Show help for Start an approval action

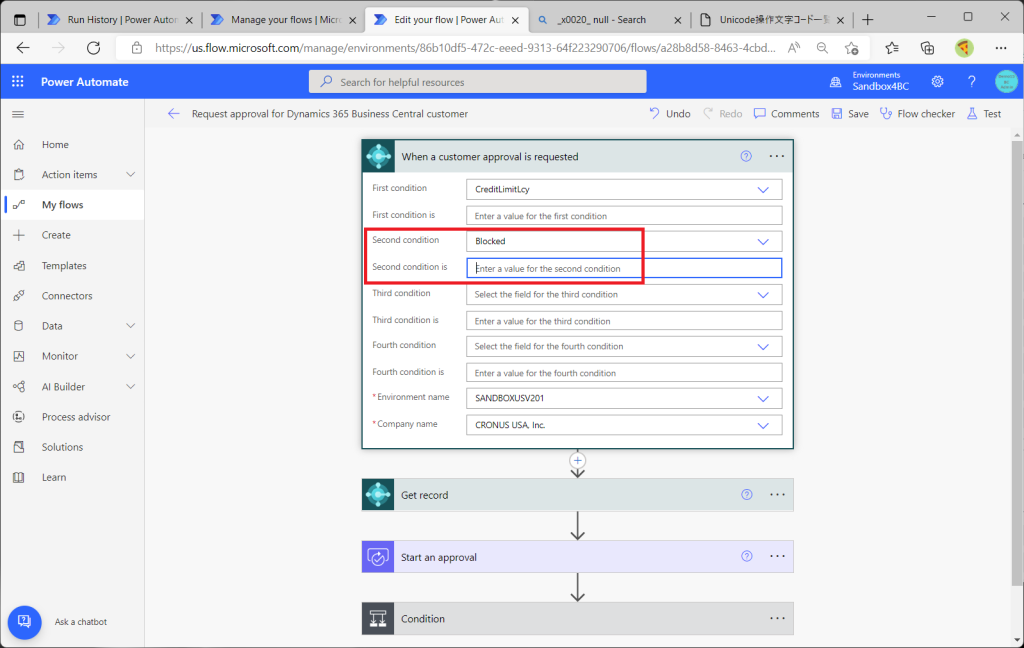pos(746,556)
